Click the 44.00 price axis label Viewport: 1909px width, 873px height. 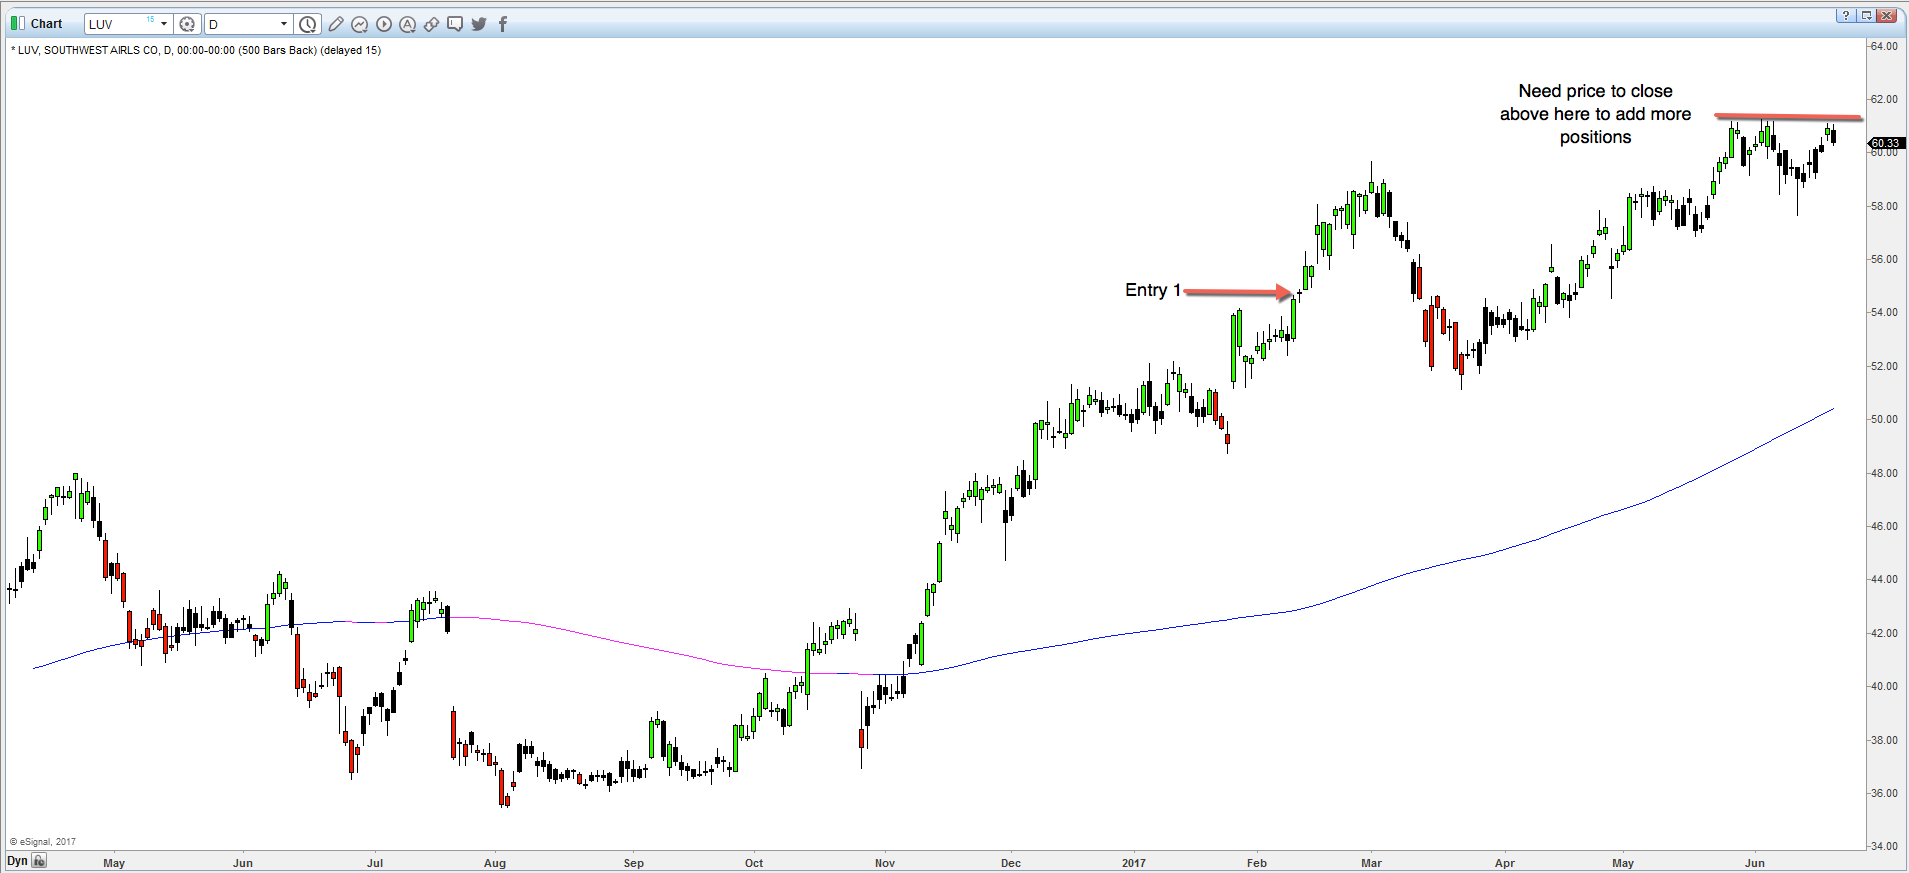pyautogui.click(x=1885, y=579)
